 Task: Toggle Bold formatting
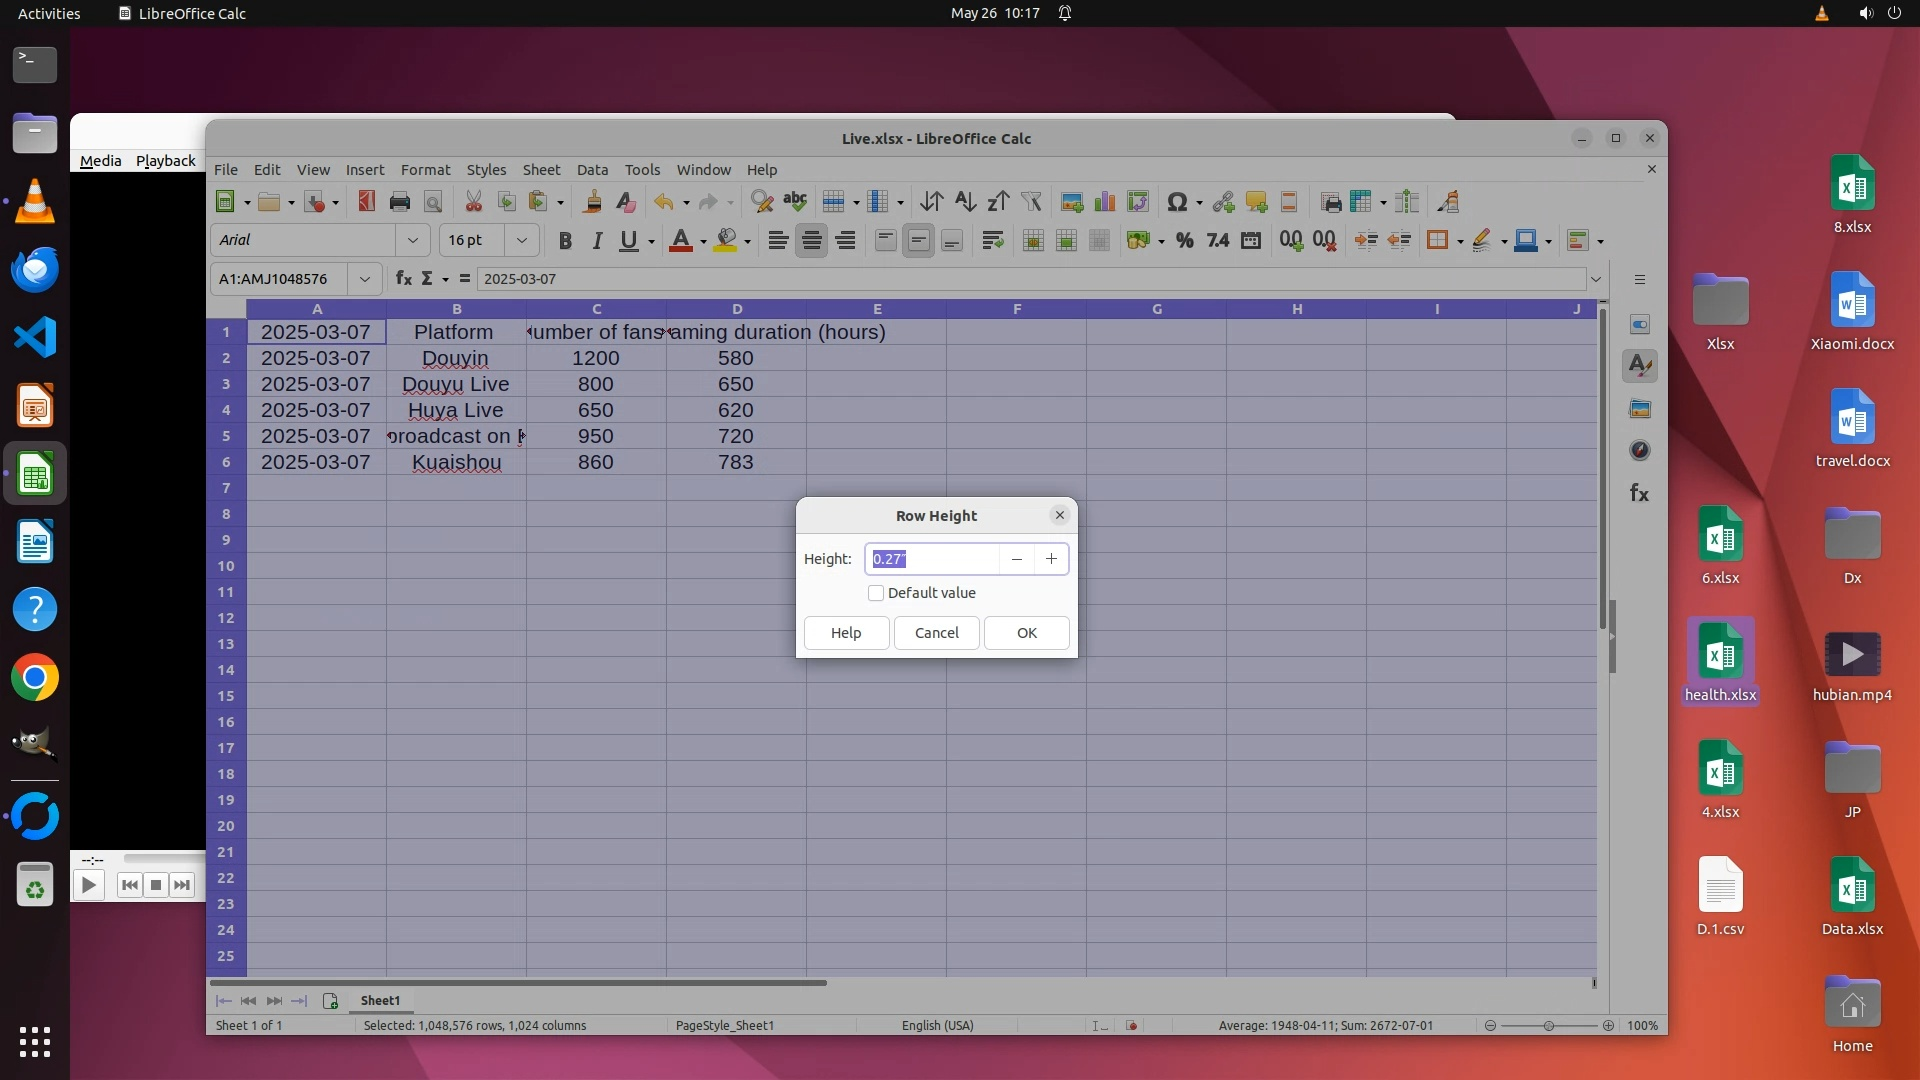tap(565, 240)
